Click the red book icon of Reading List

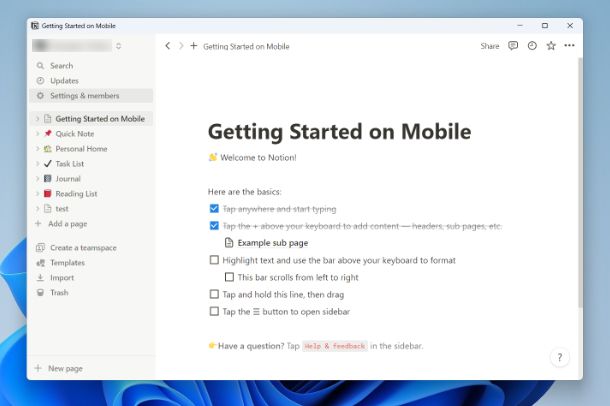[47, 193]
